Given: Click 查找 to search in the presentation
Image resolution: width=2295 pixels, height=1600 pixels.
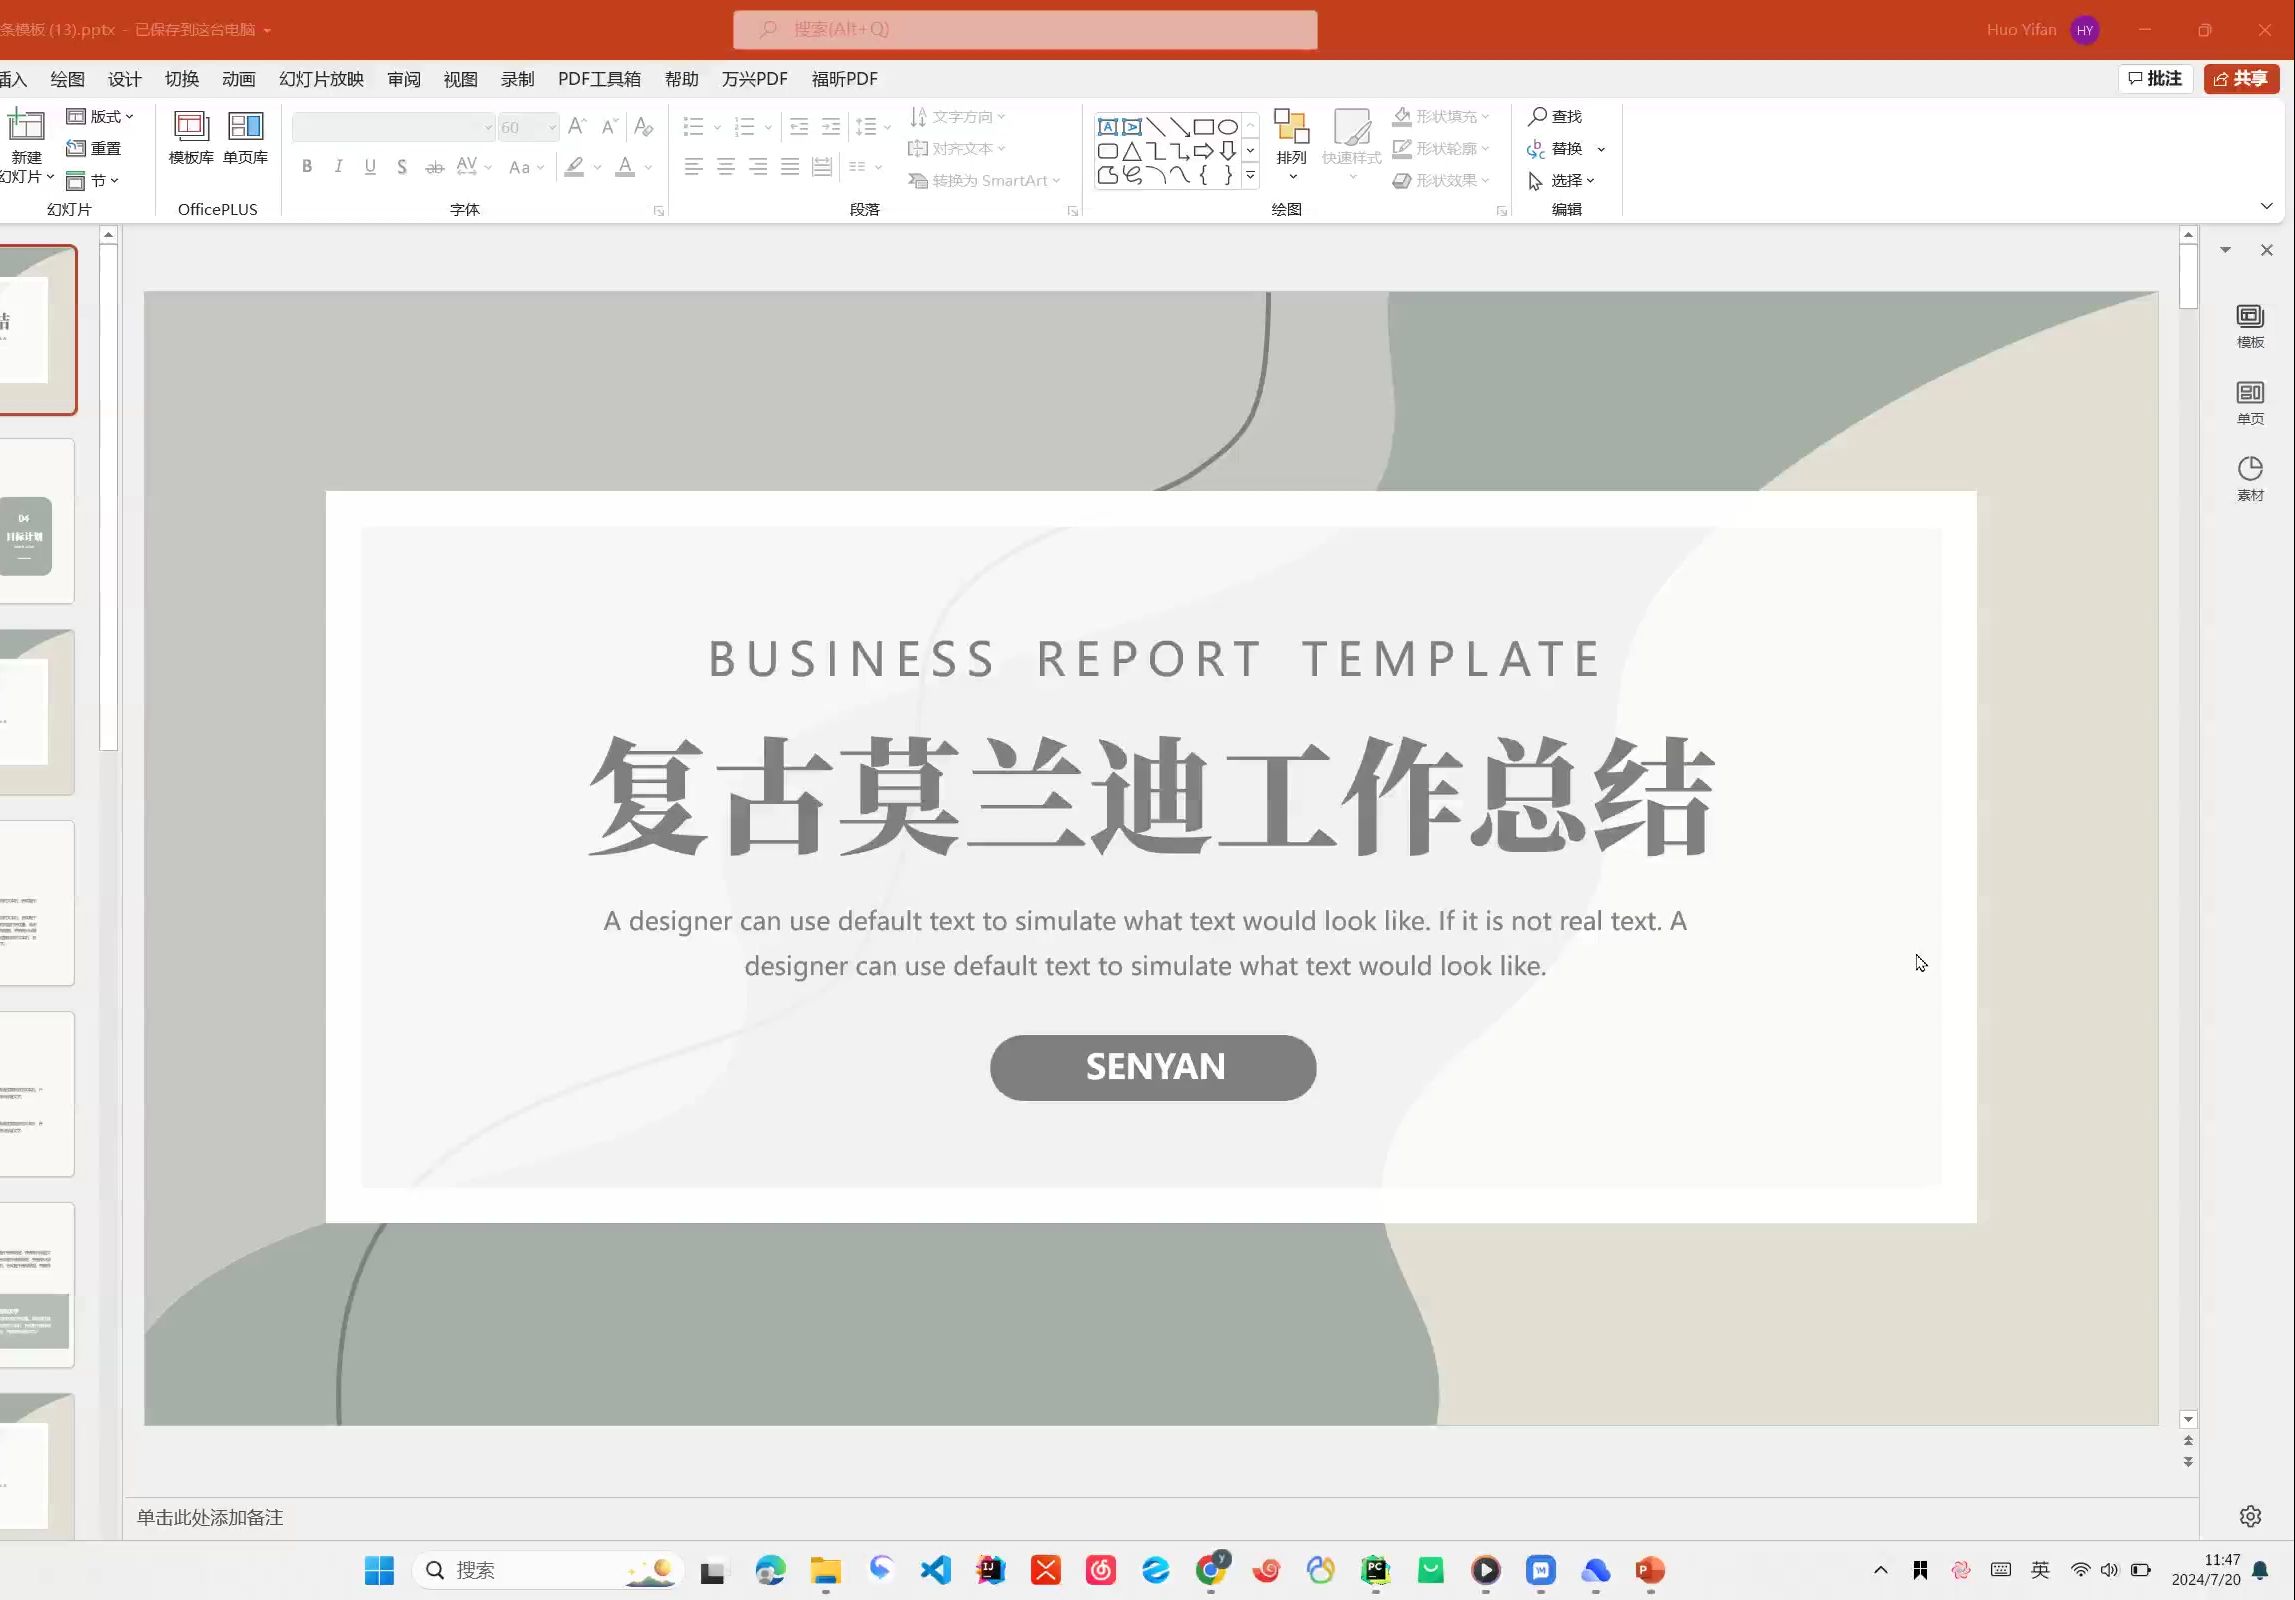Looking at the screenshot, I should (x=1556, y=116).
